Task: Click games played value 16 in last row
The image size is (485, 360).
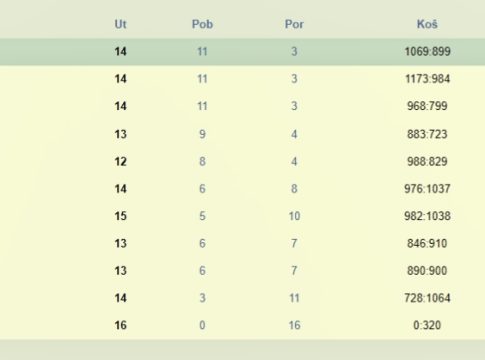Action: 120,325
